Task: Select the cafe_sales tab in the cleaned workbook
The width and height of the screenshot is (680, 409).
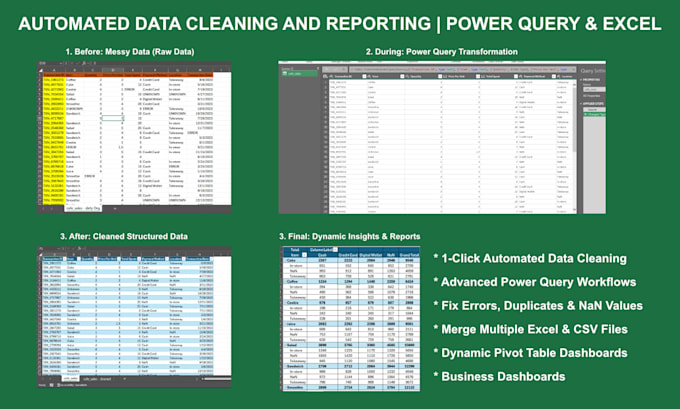Action: (x=71, y=379)
